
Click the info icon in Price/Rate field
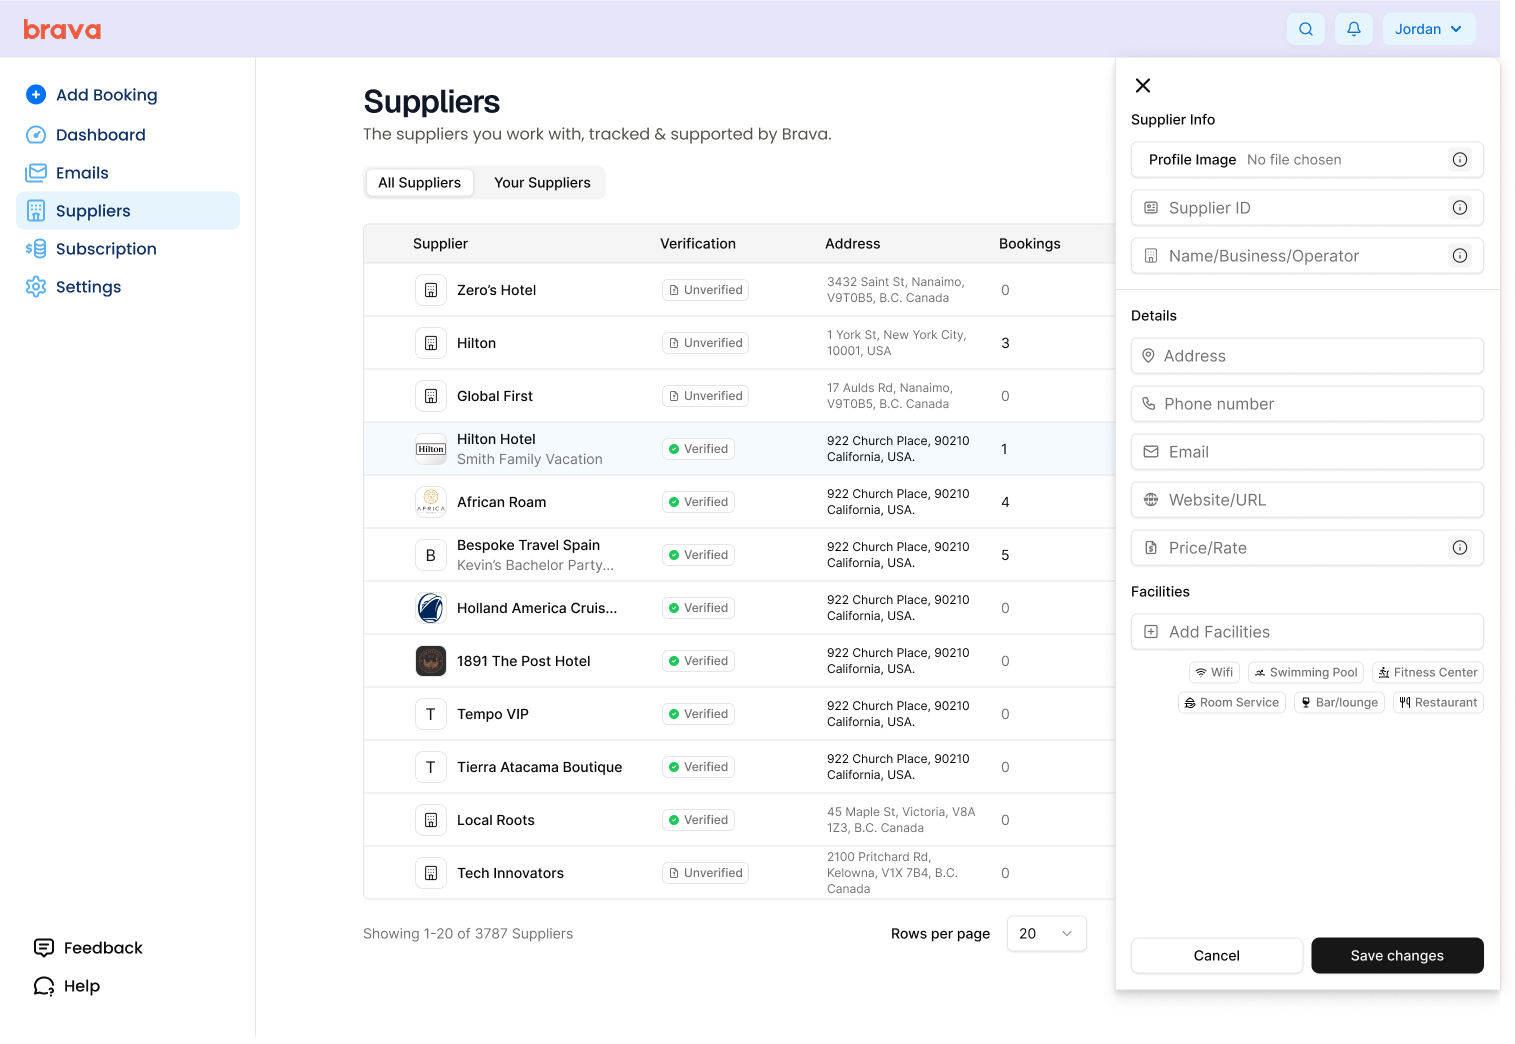(1459, 548)
